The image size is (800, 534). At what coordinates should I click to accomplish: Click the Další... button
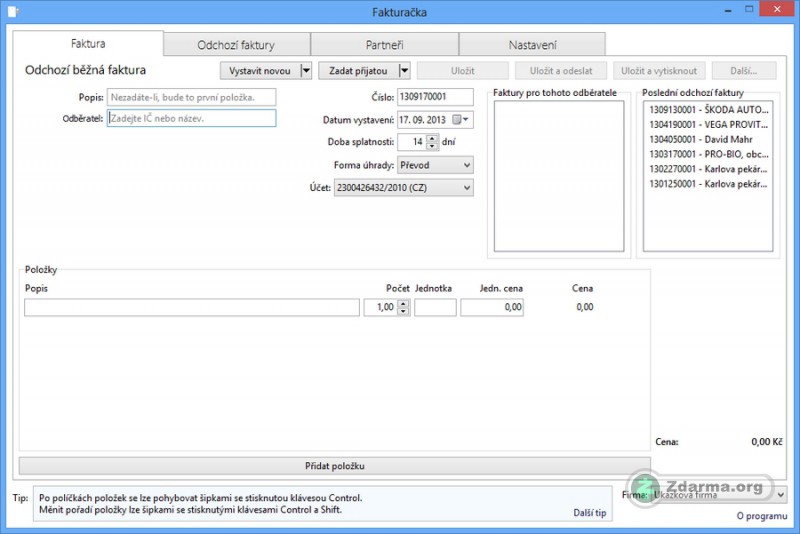744,71
